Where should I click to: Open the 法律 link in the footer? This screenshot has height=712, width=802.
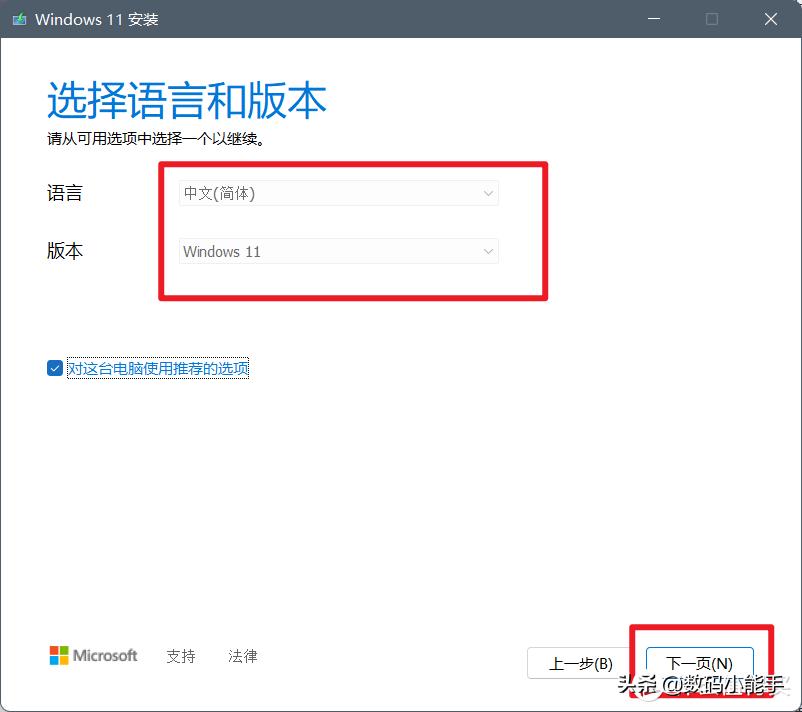tap(242, 656)
